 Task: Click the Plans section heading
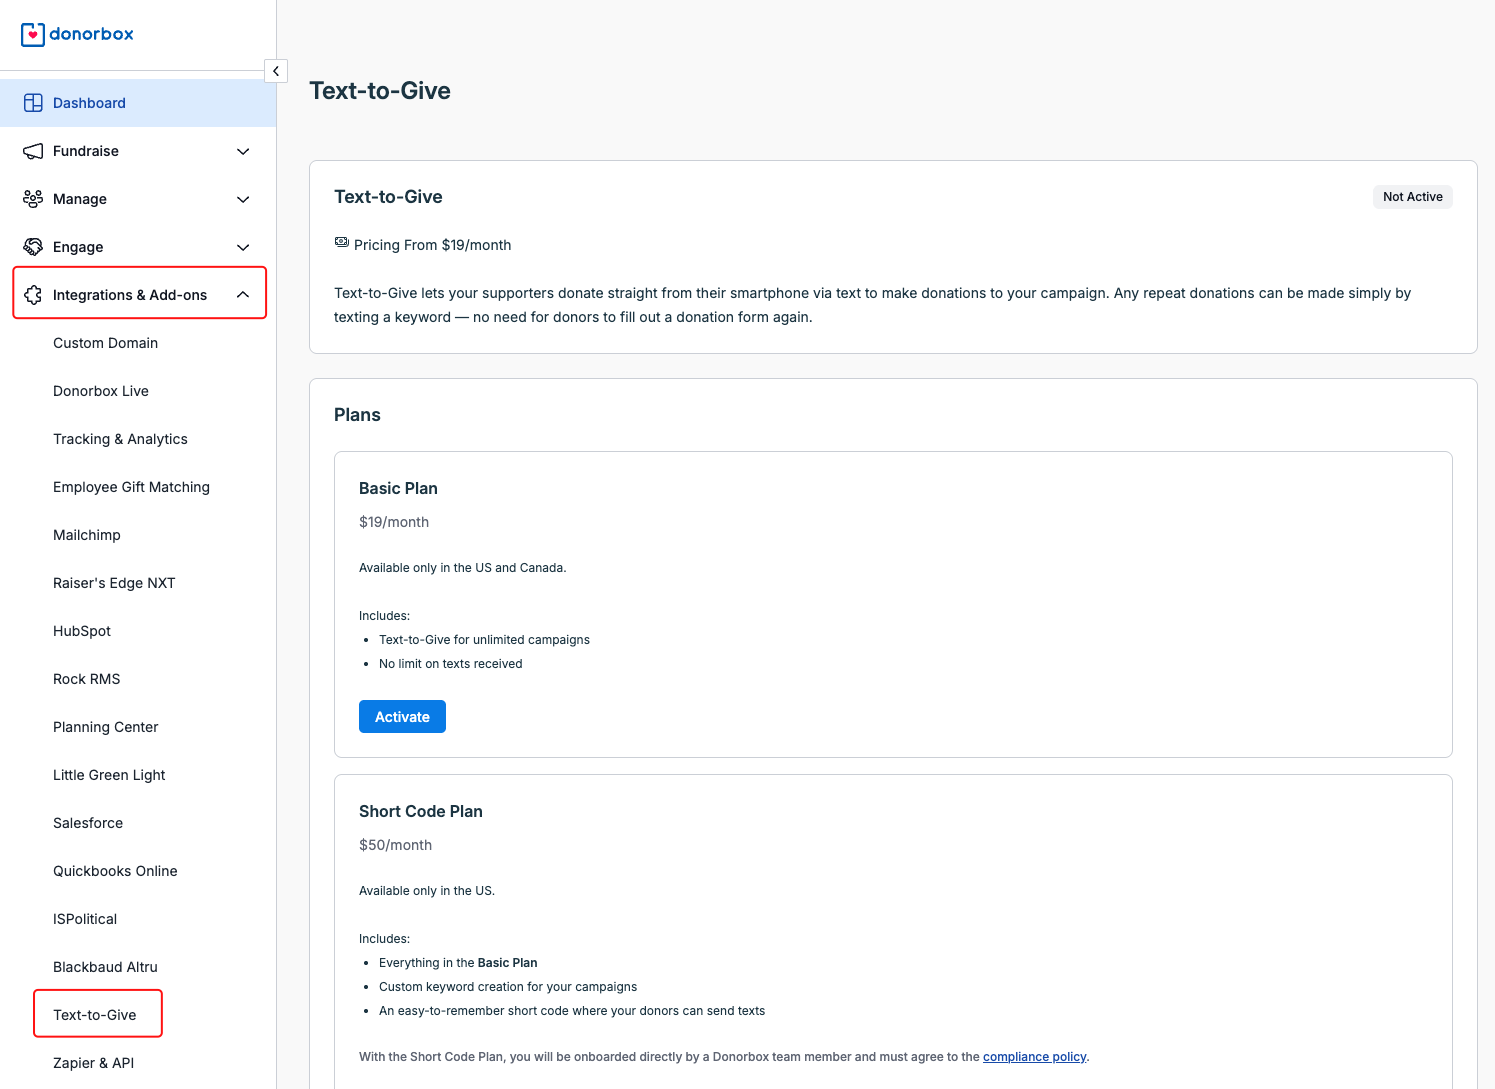coord(357,415)
